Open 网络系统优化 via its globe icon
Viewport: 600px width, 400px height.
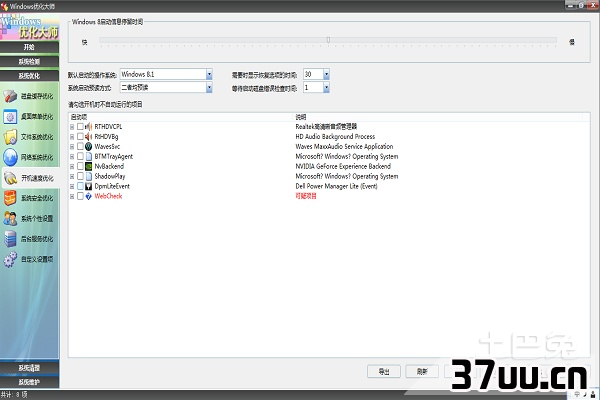[x=10, y=157]
